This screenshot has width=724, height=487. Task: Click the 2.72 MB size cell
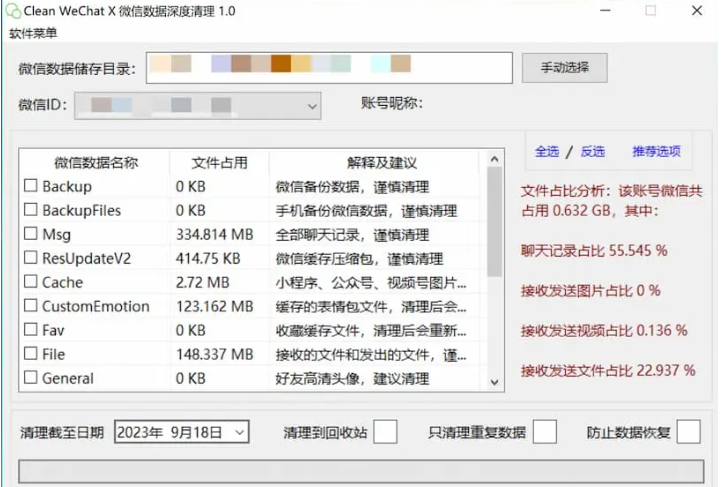(x=202, y=283)
